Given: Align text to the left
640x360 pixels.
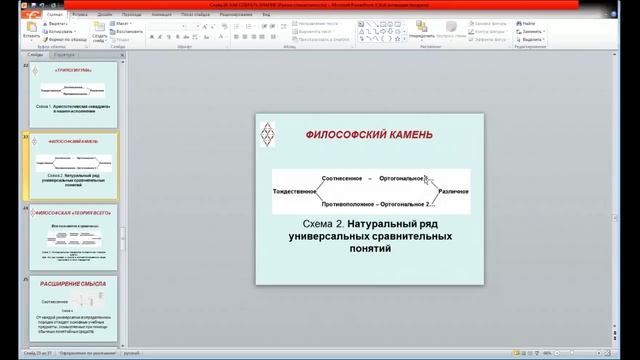Looking at the screenshot, I should 236,37.
